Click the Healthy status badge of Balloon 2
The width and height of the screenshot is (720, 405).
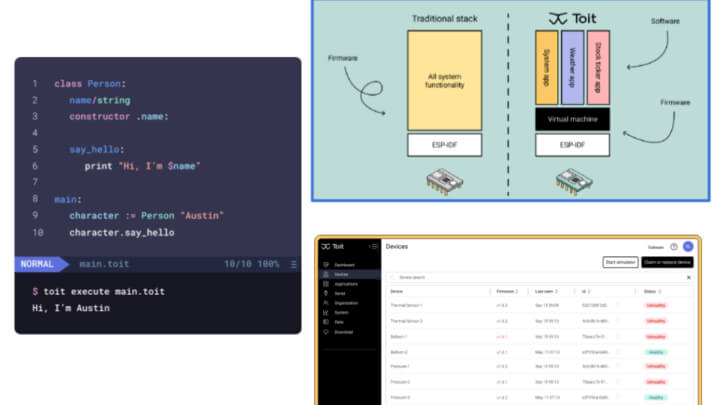(656, 352)
